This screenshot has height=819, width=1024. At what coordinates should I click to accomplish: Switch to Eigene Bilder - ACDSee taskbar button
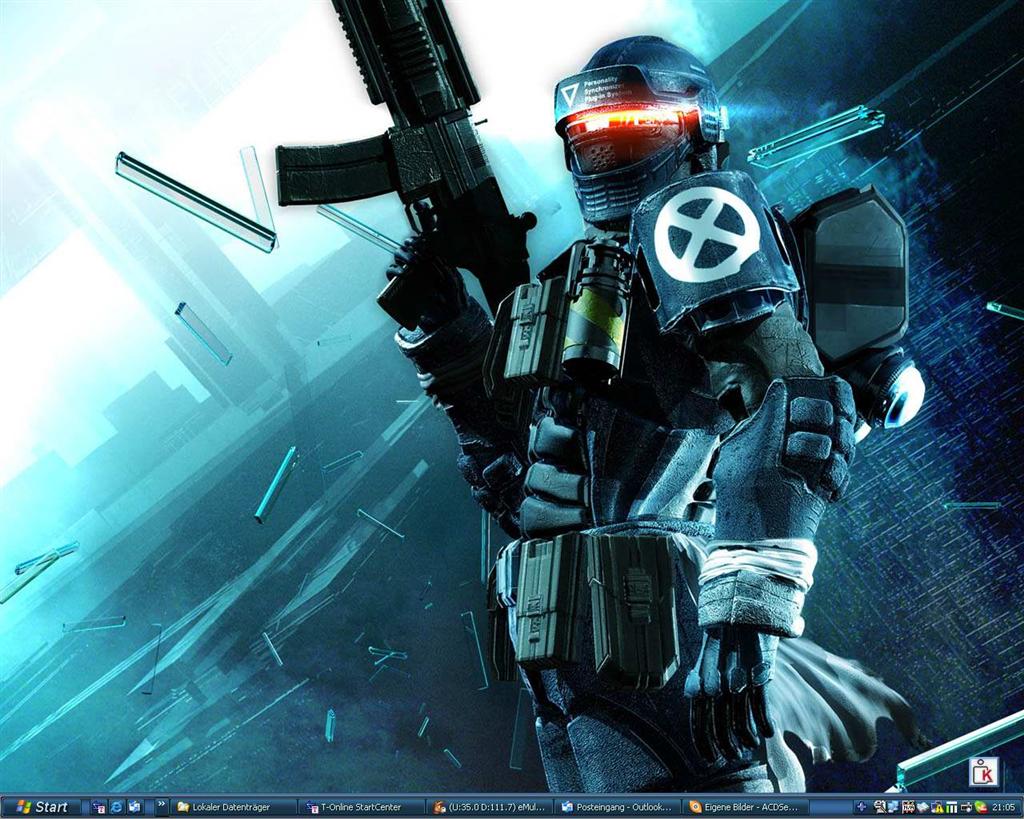(745, 808)
